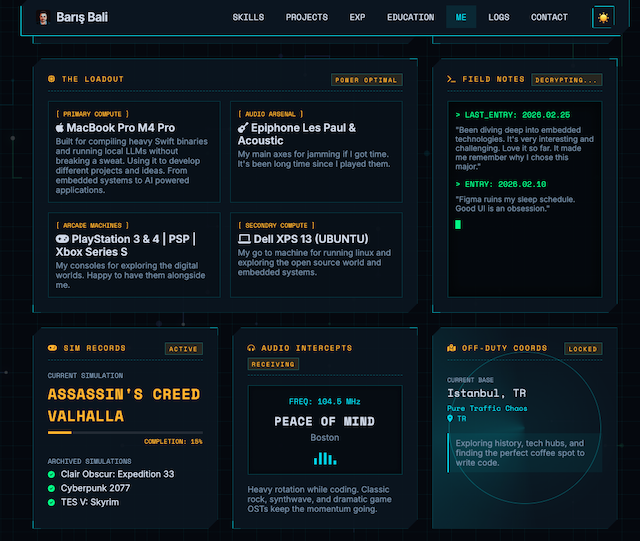Click the Off-Duty Coords map icon

[x=451, y=348]
